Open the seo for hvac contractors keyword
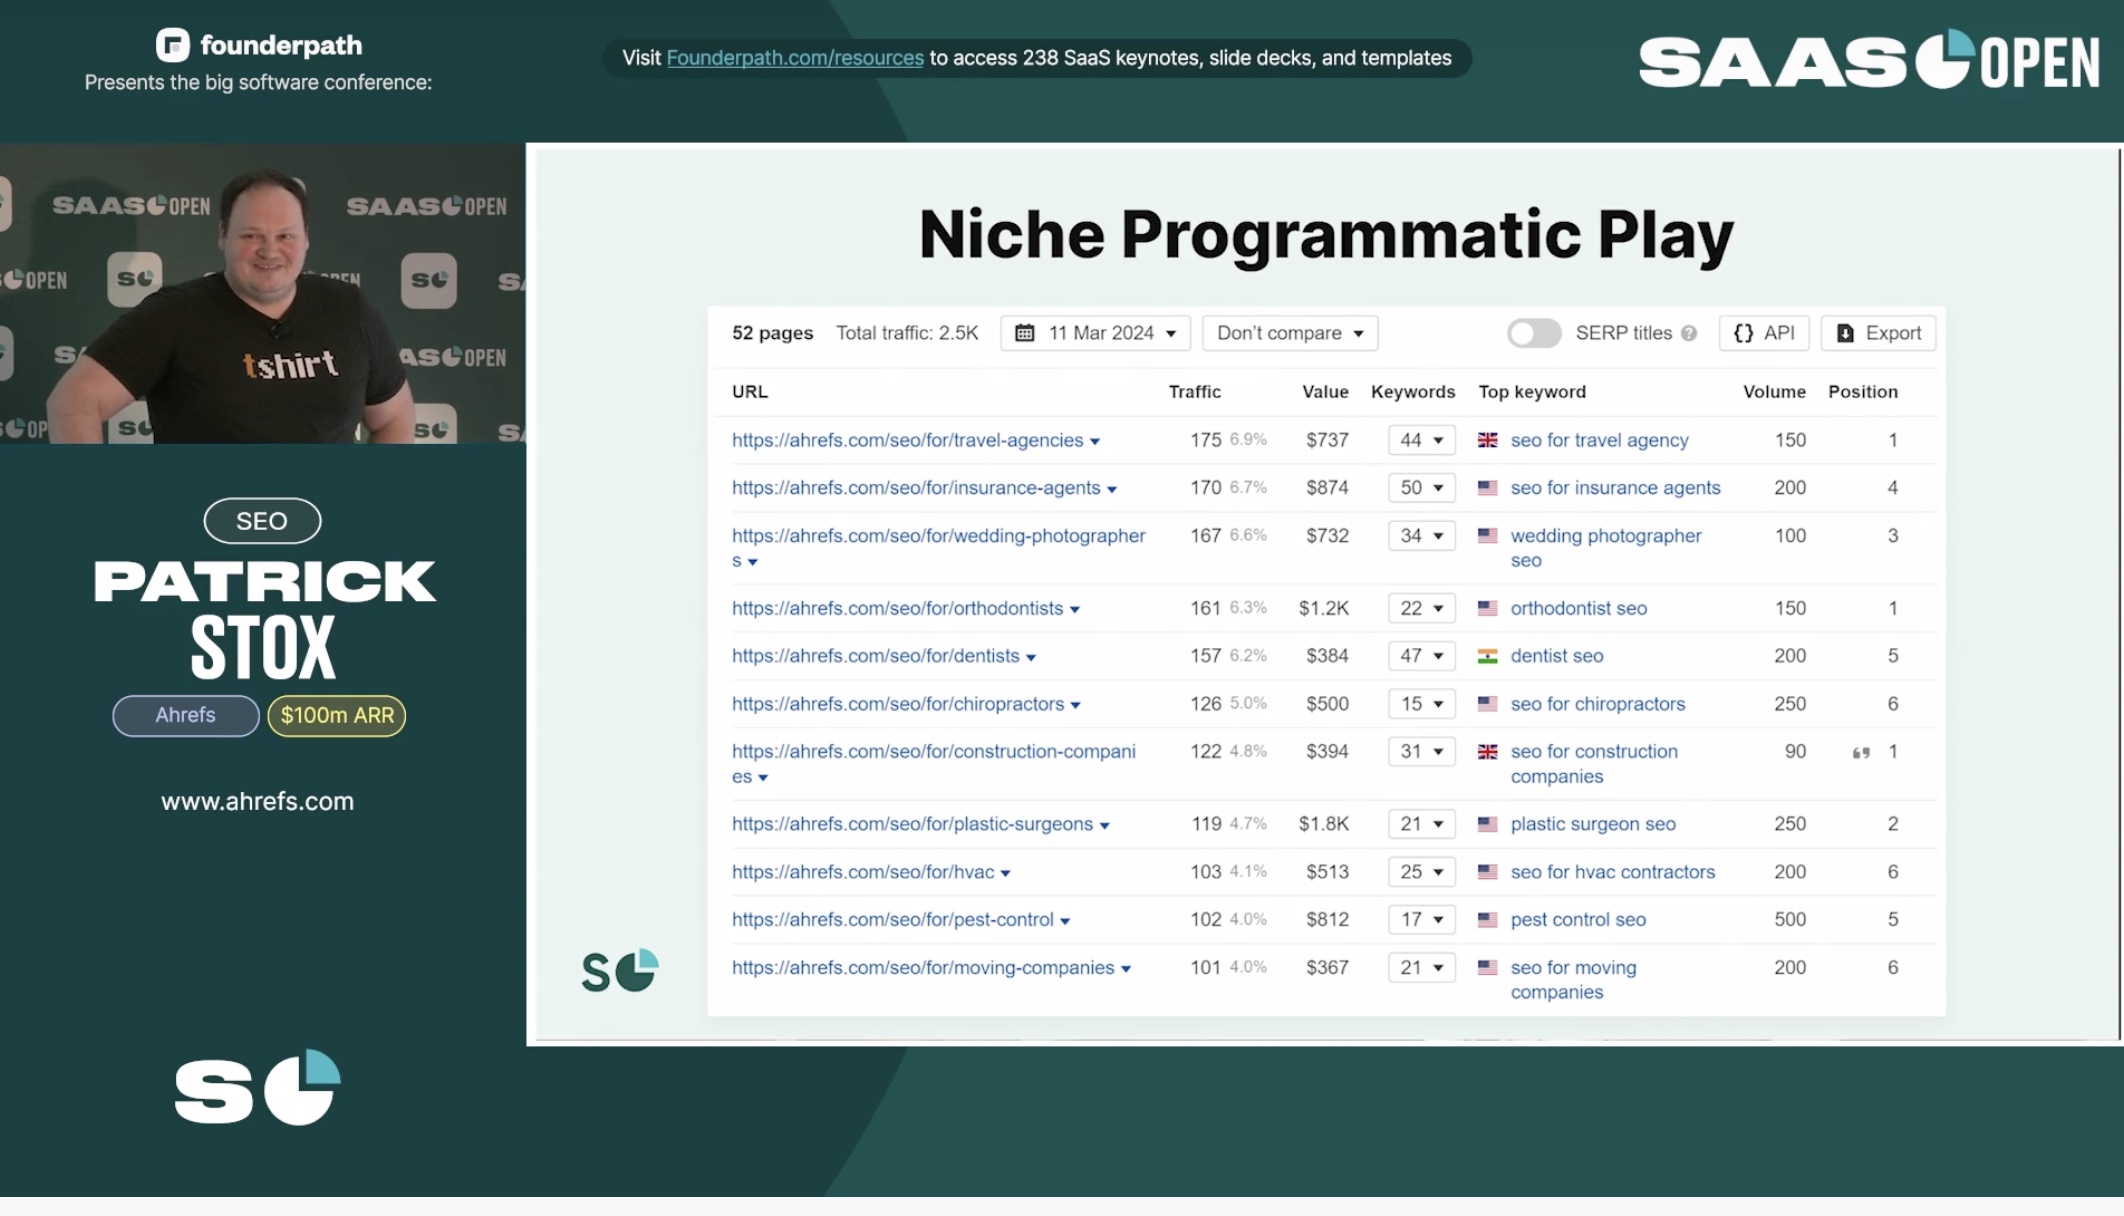The width and height of the screenshot is (2124, 1216). coord(1612,872)
